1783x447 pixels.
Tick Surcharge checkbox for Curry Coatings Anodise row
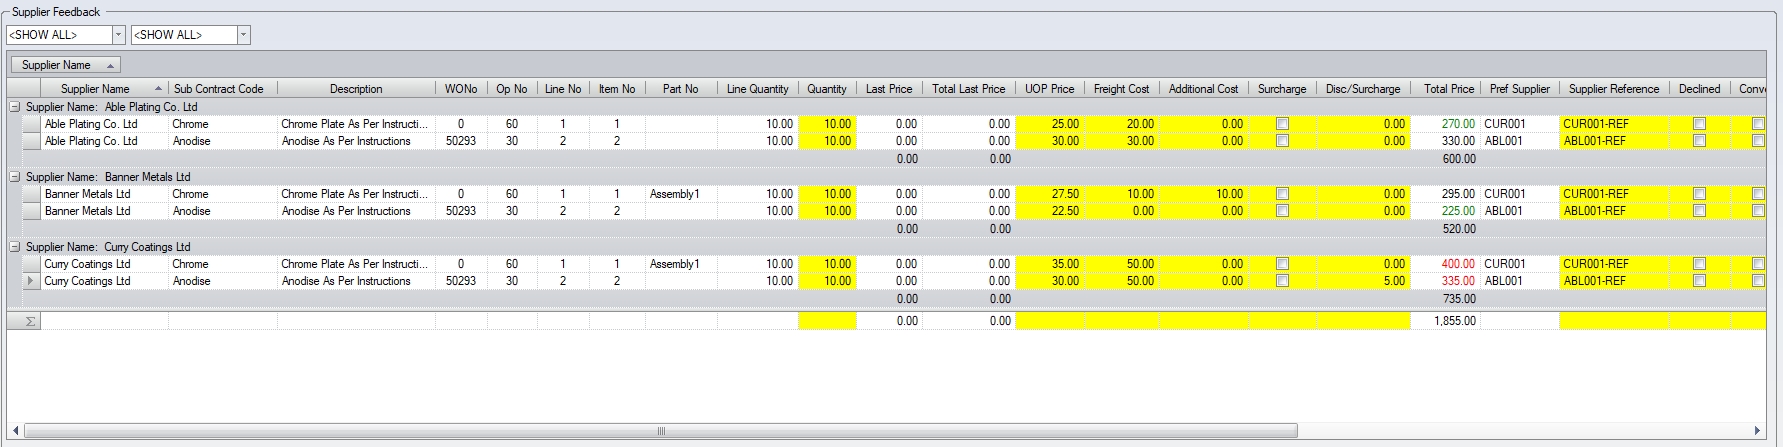pos(1282,281)
